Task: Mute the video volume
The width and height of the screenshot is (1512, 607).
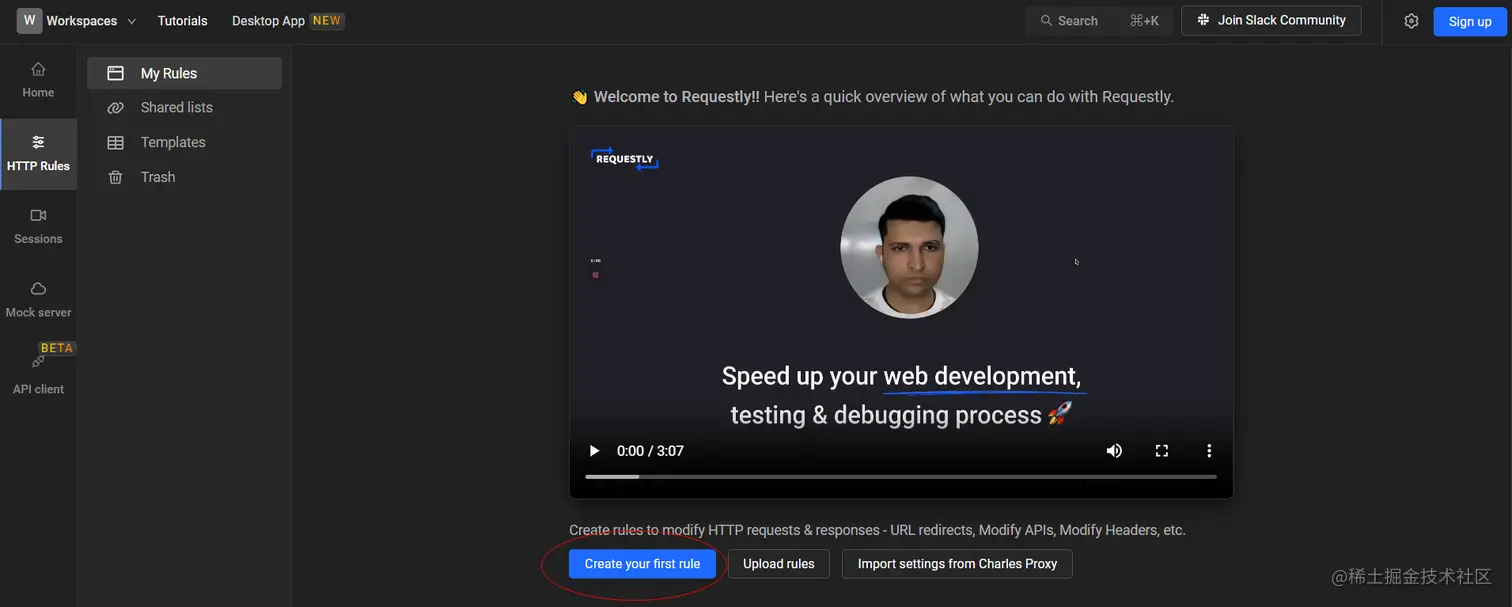Action: tap(1114, 451)
